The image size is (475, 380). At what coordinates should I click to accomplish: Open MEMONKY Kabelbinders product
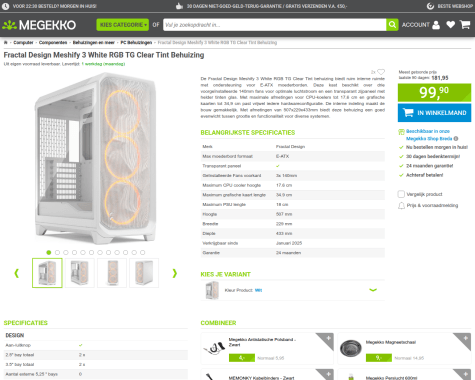[262, 378]
